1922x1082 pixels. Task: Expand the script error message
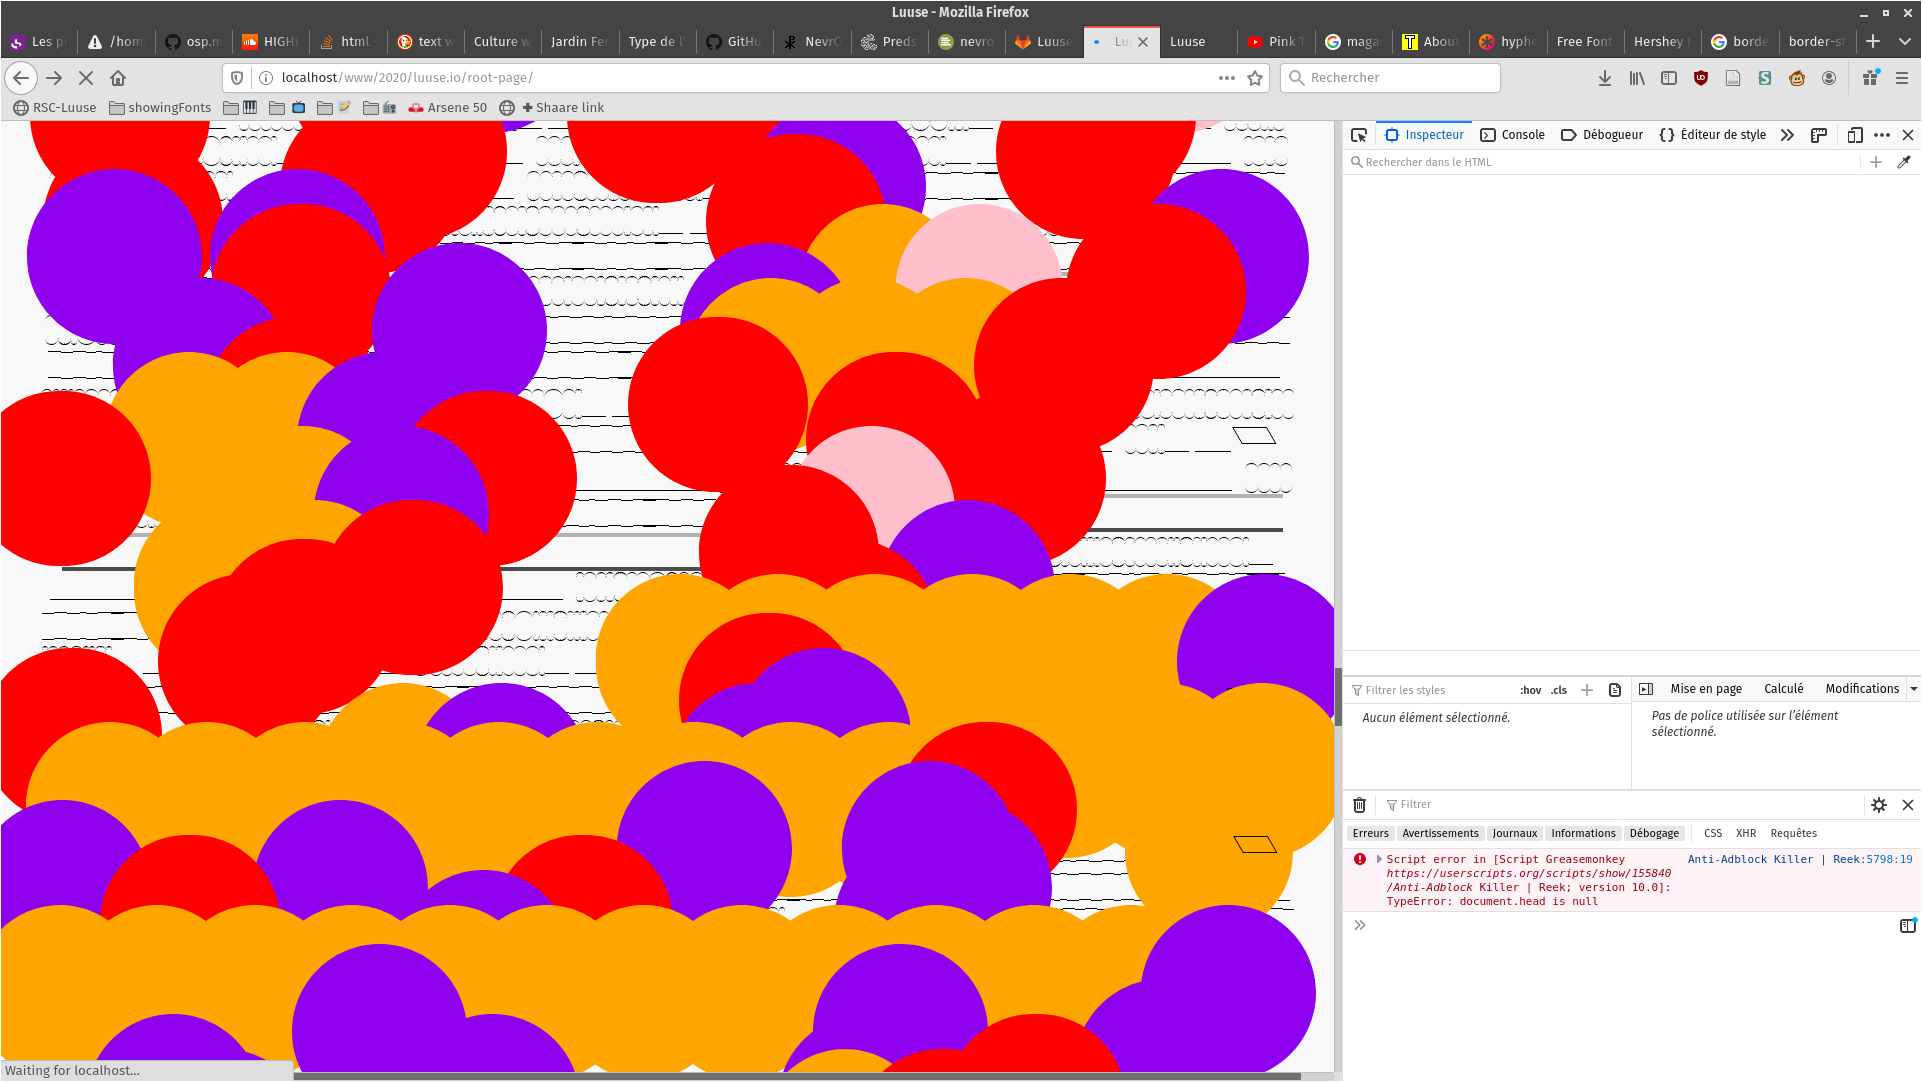(x=1379, y=859)
